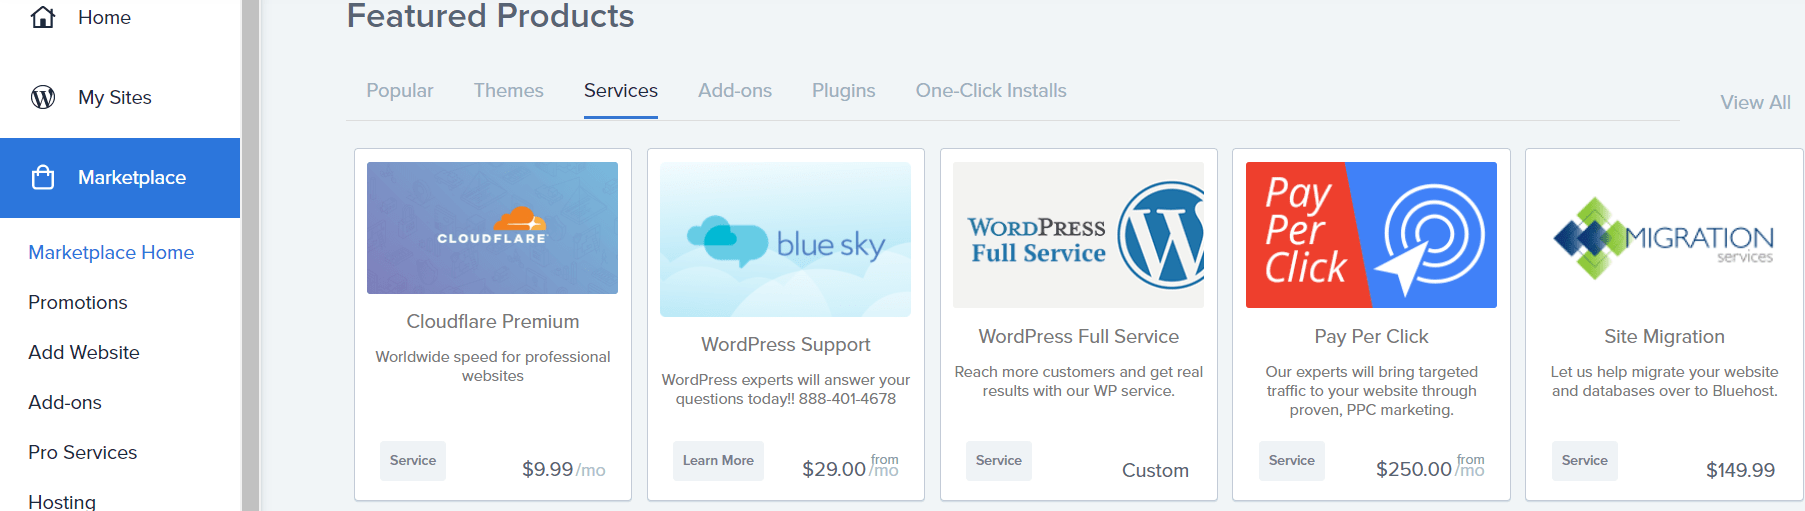Select the Services tab
This screenshot has width=1805, height=511.
(621, 91)
